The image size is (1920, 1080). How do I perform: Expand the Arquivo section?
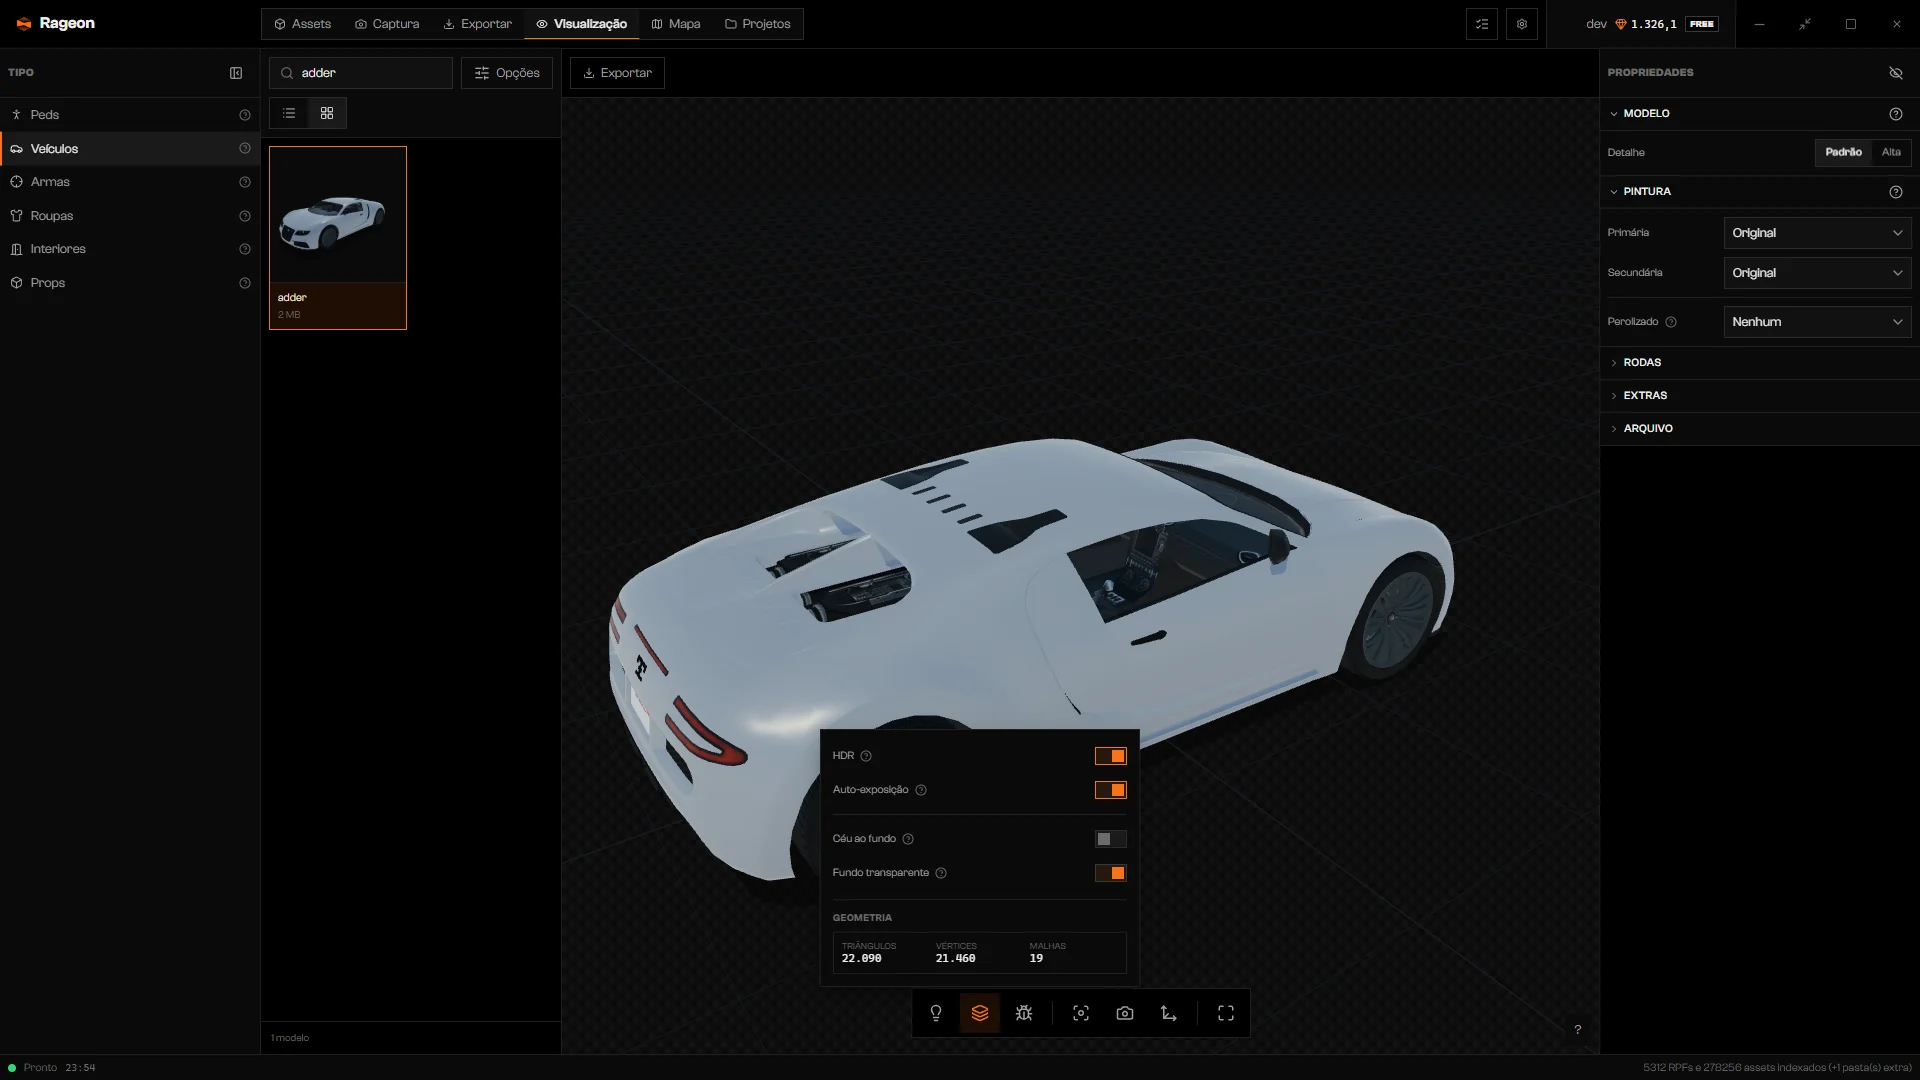(x=1759, y=429)
